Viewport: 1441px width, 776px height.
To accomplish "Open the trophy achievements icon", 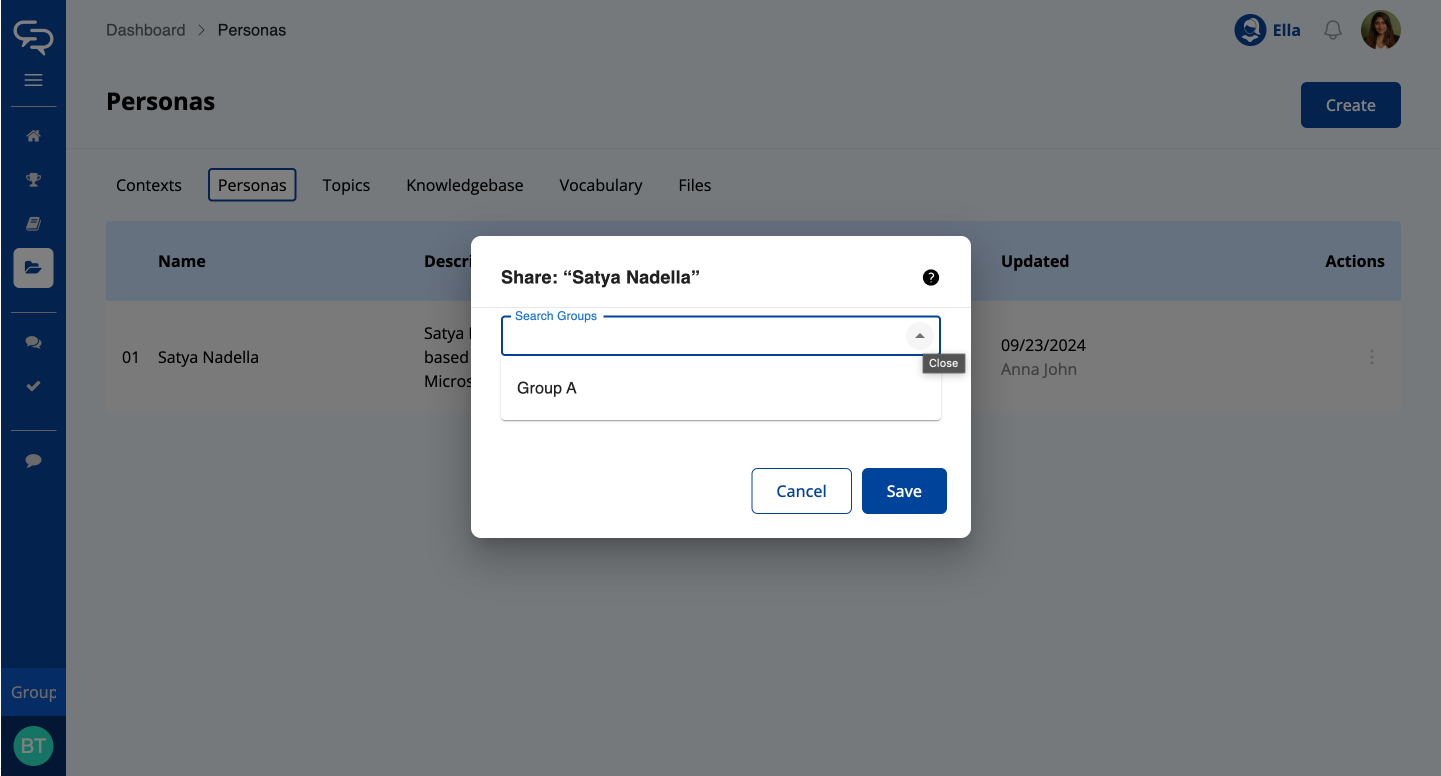I will (x=33, y=180).
